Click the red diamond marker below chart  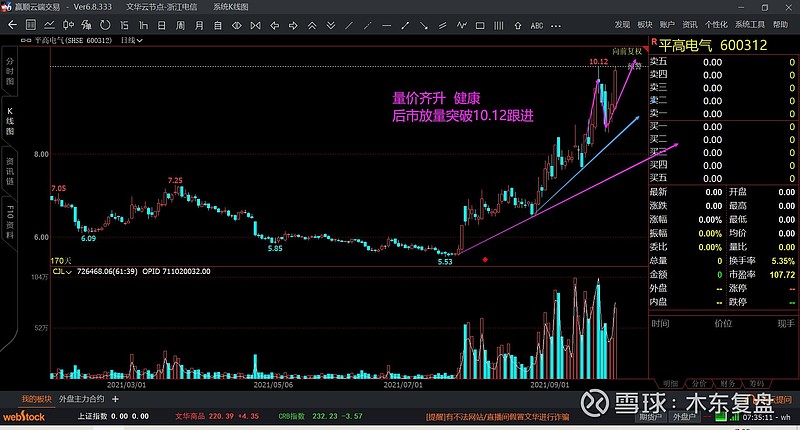pos(485,260)
